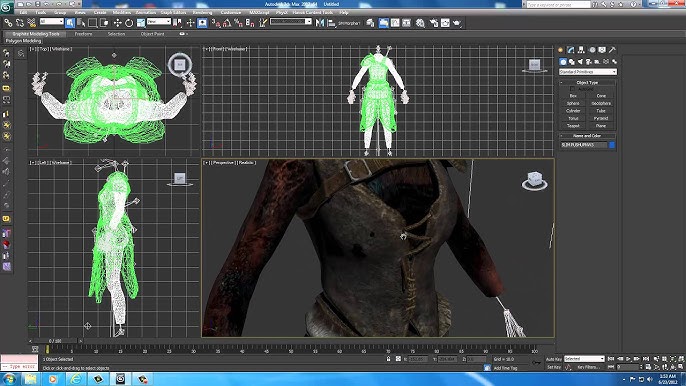Toggle the Auto Key button
Screen dimensions: 686x386
554,359
